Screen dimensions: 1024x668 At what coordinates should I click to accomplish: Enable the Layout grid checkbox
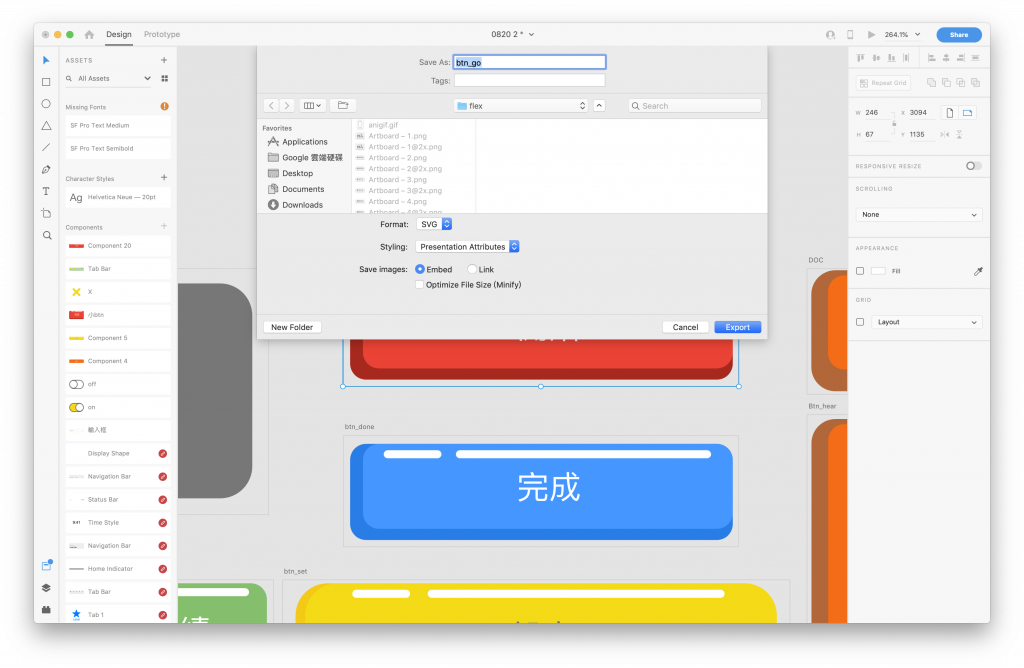[x=860, y=322]
